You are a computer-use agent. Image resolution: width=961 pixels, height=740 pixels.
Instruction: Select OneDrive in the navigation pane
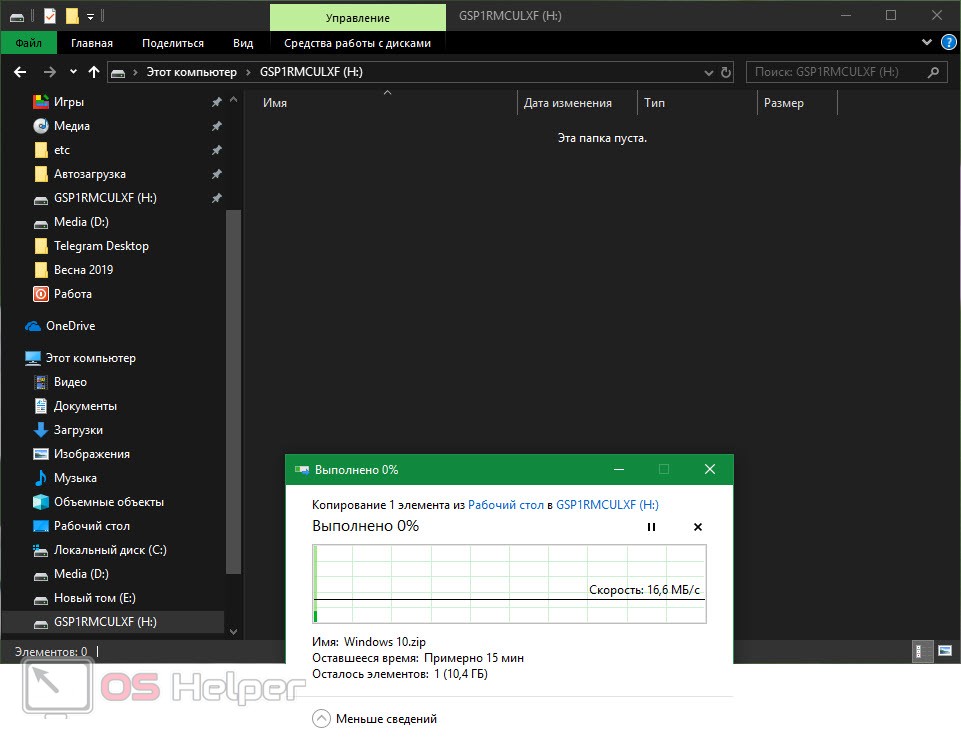pyautogui.click(x=70, y=326)
